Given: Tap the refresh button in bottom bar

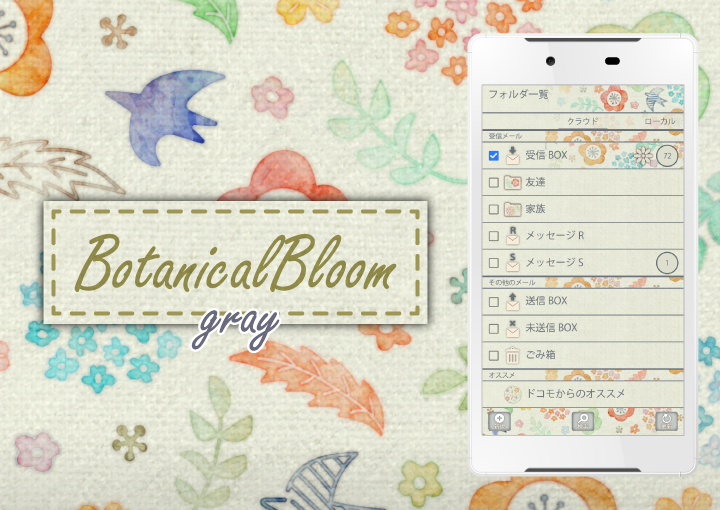Looking at the screenshot, I should pos(666,421).
